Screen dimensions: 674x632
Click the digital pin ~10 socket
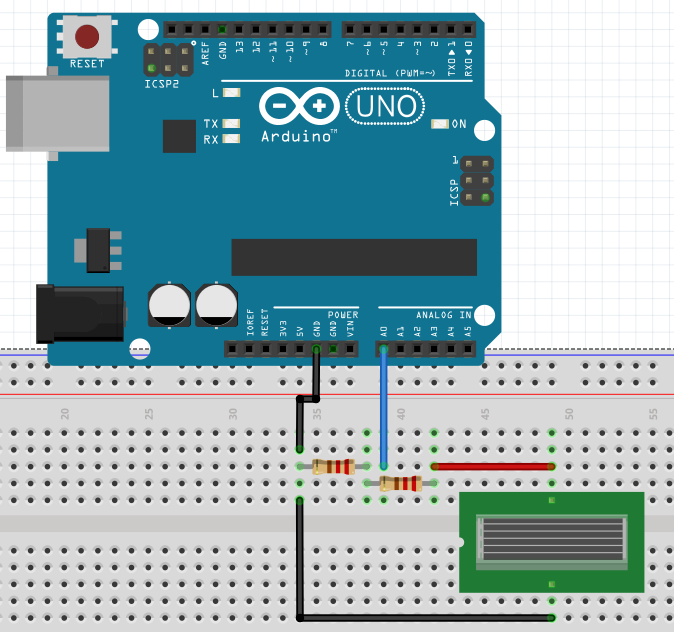point(289,30)
